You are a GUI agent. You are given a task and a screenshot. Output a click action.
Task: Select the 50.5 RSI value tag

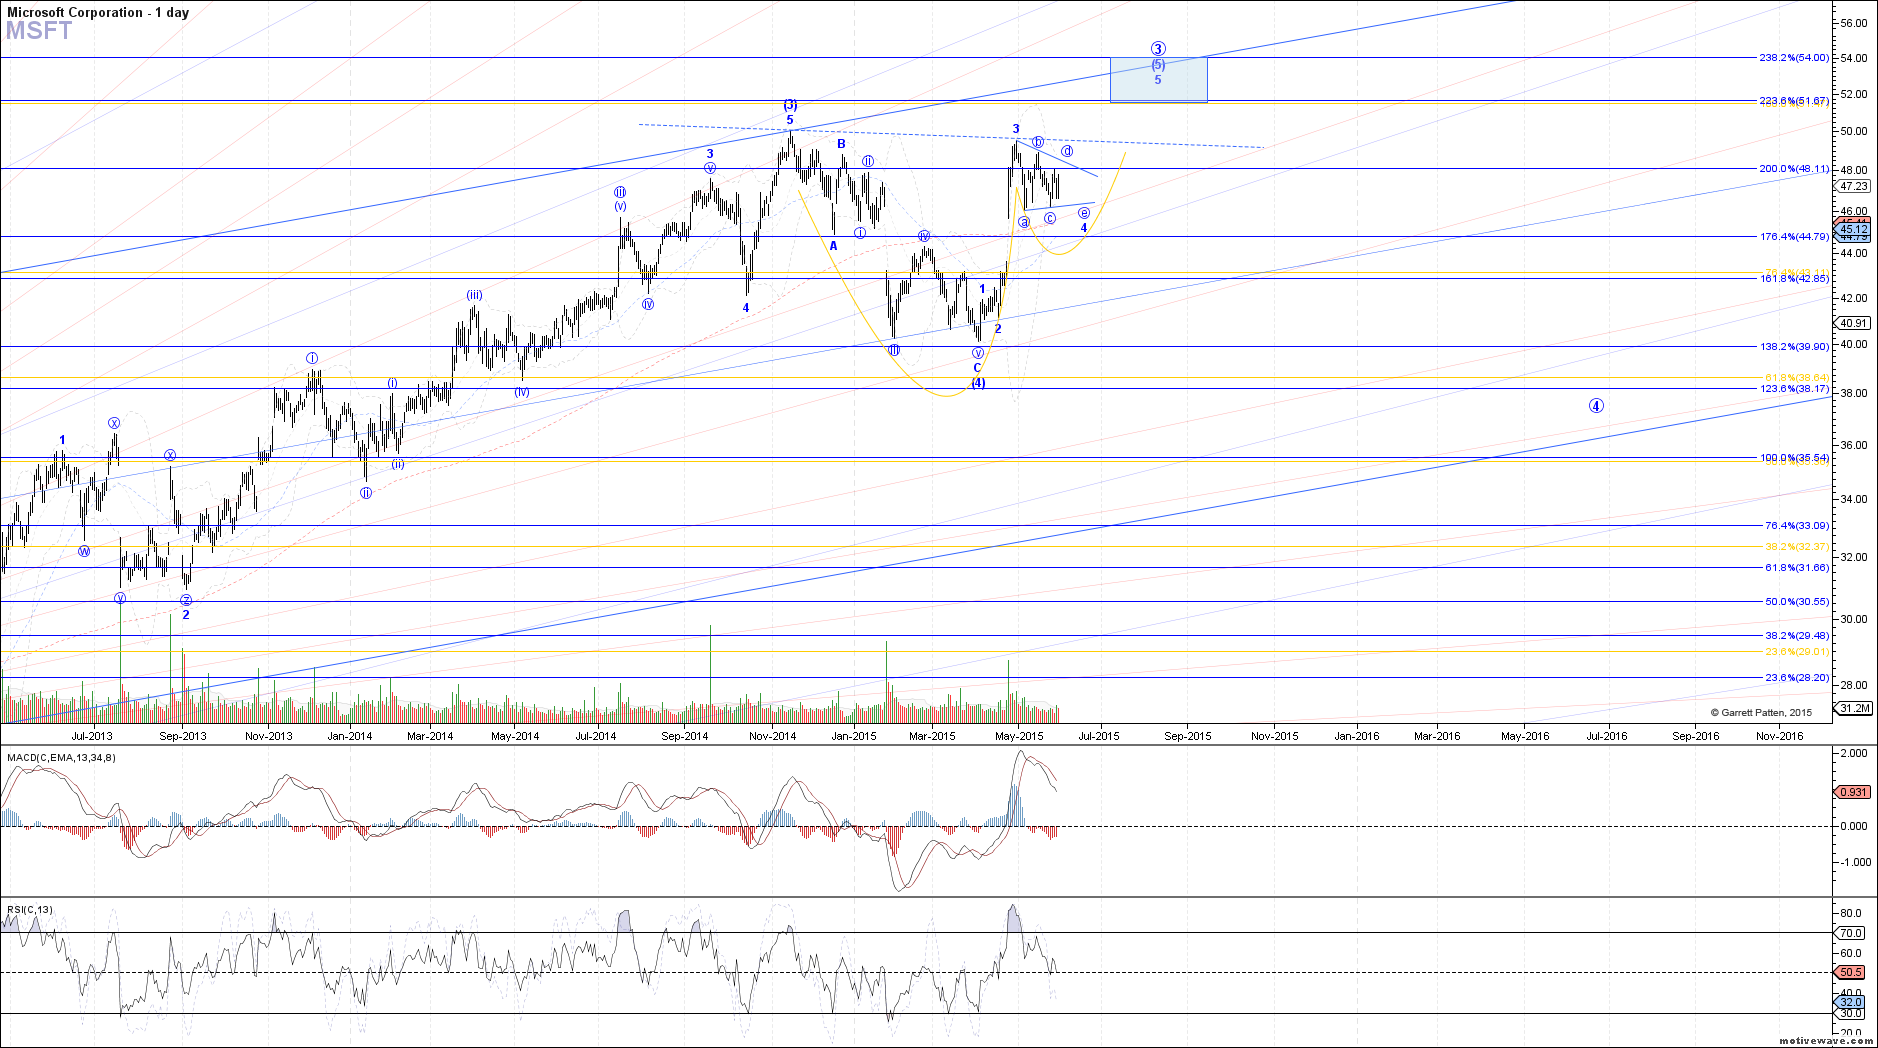click(1851, 972)
